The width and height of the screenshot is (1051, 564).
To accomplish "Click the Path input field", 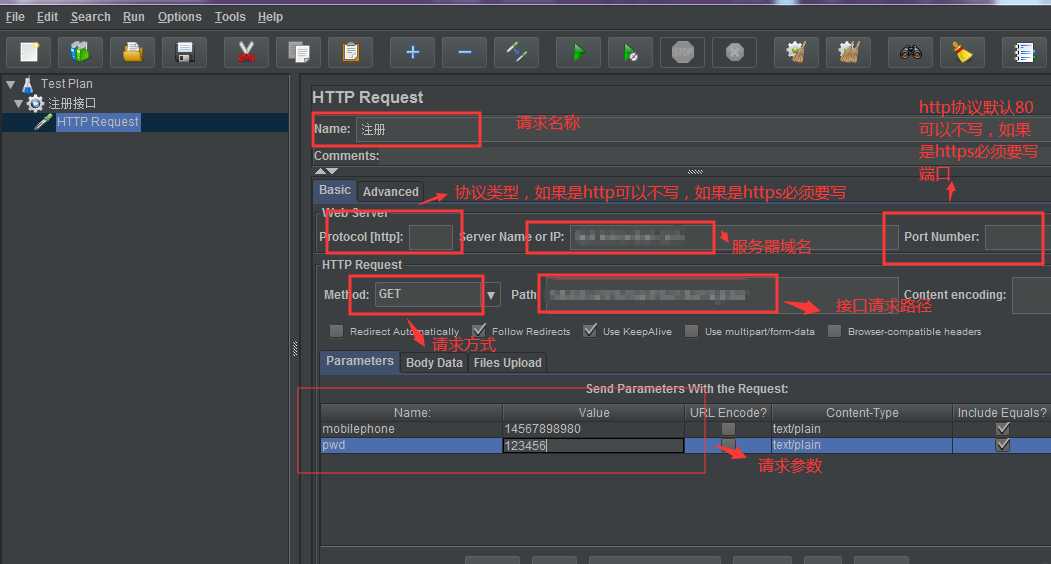I will 721,294.
